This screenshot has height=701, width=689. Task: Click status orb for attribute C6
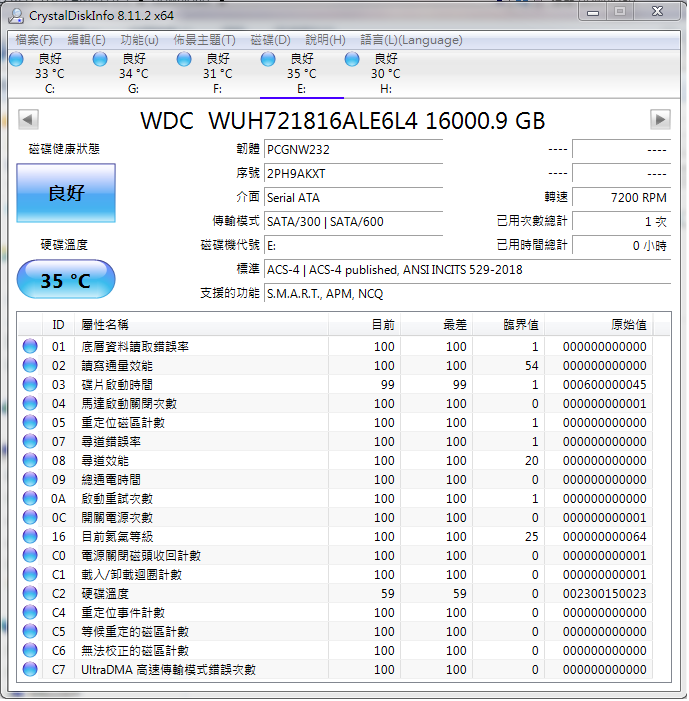click(30, 650)
